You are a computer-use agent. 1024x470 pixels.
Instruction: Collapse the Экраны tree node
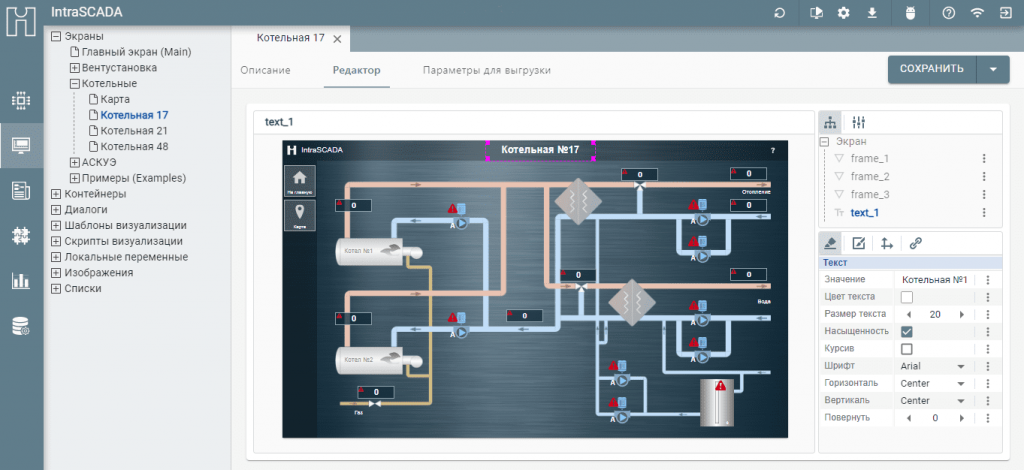pos(56,37)
